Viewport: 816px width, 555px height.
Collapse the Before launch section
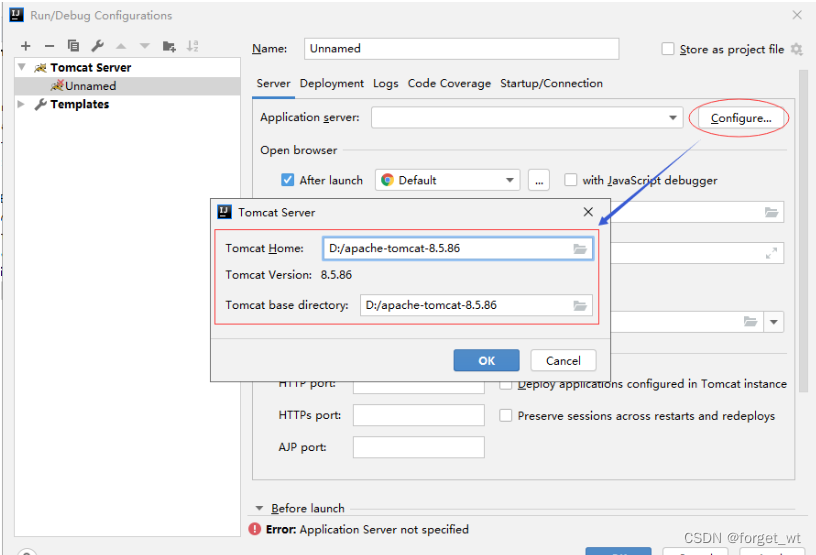259,508
